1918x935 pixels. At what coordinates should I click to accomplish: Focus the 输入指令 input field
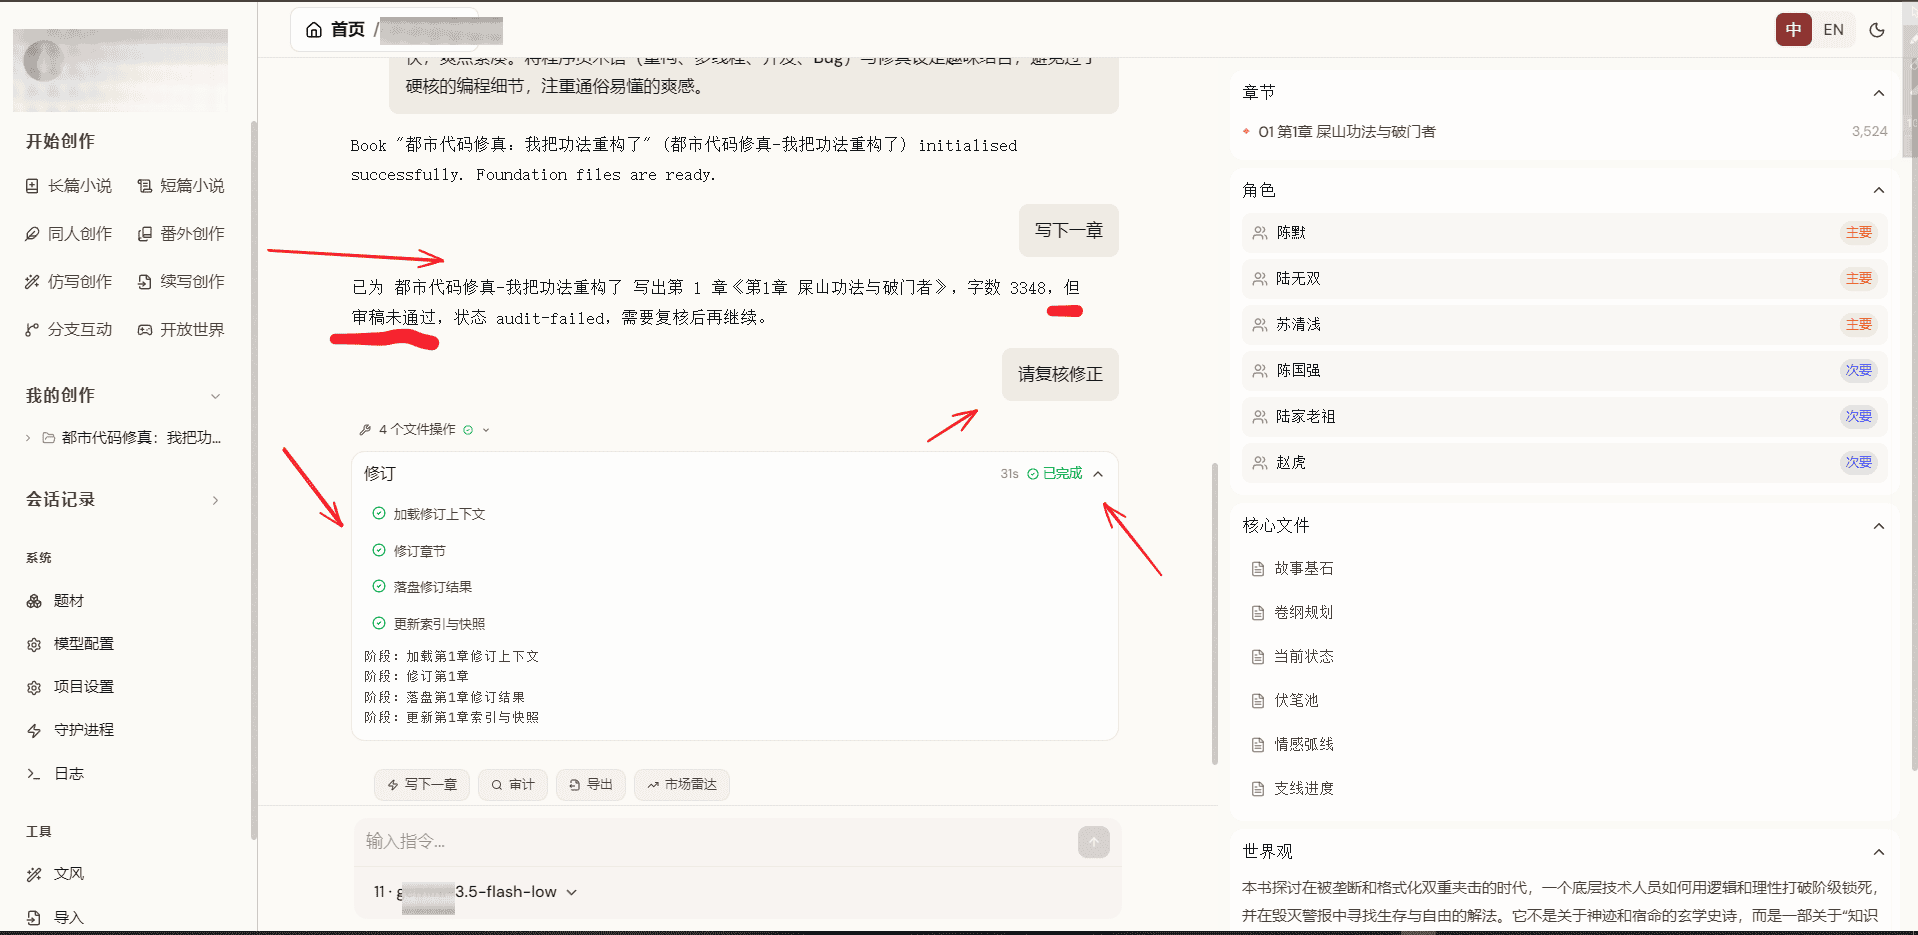tap(715, 842)
